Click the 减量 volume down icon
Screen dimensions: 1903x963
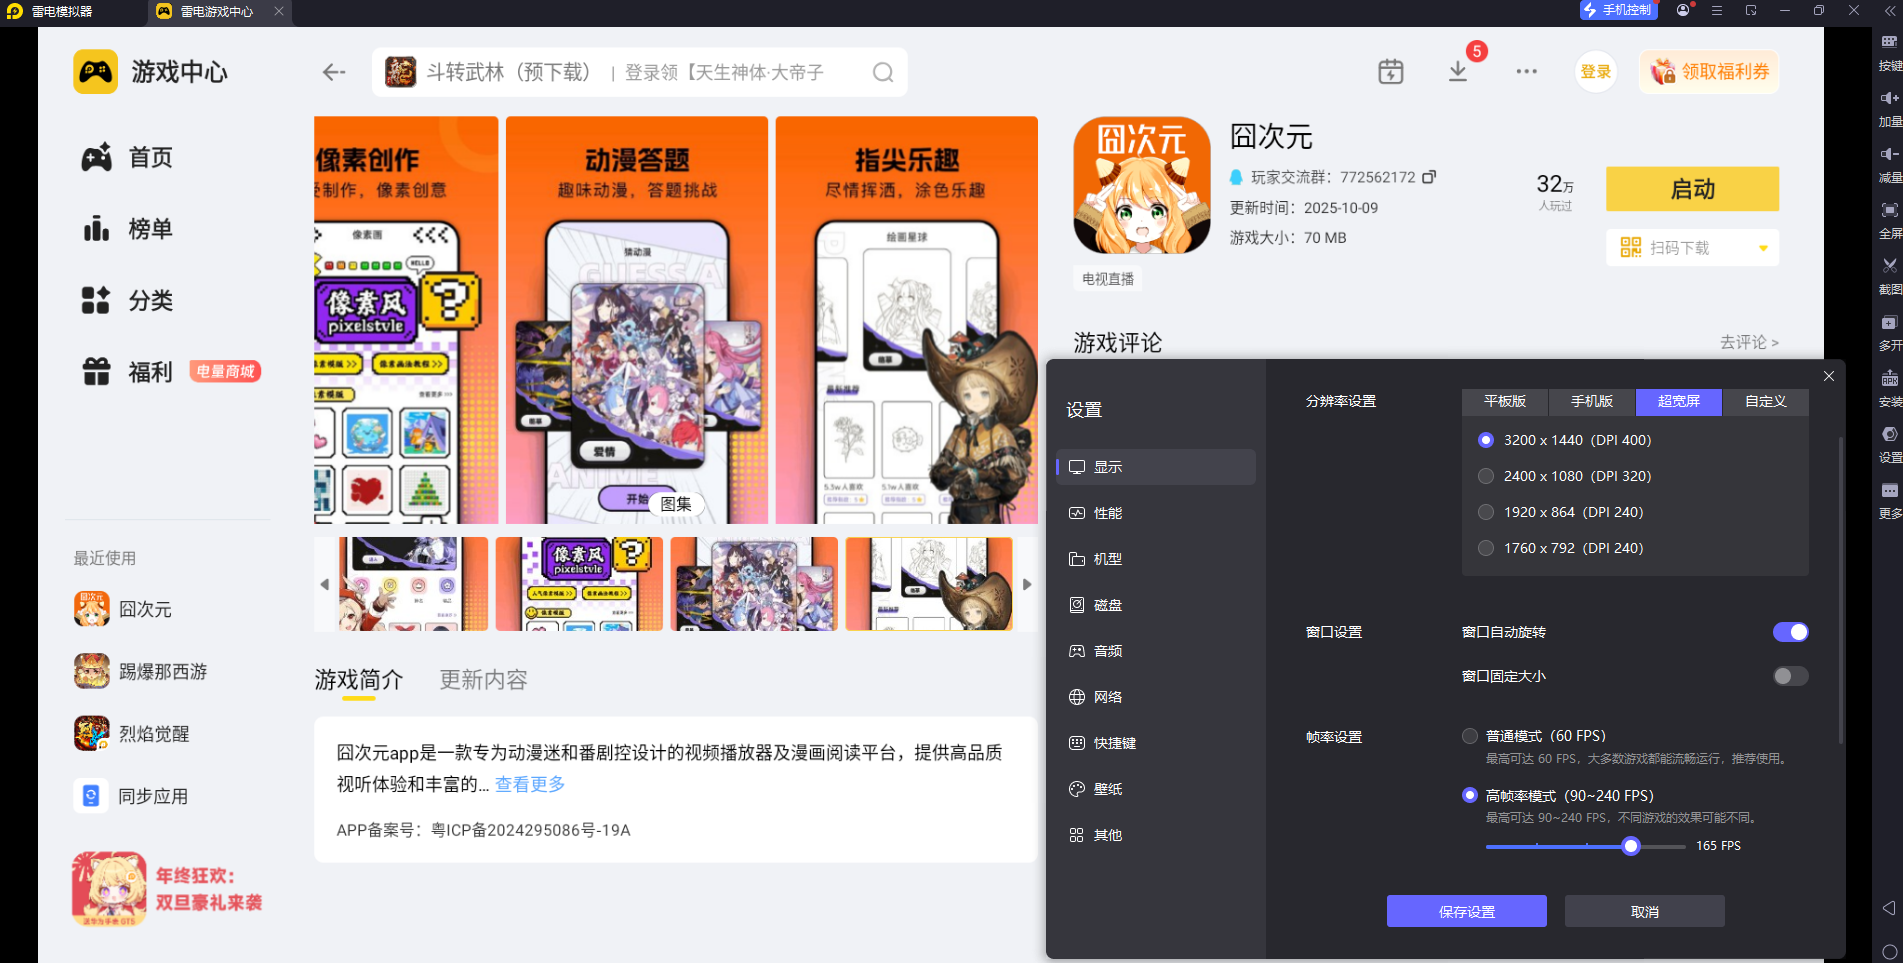pyautogui.click(x=1889, y=154)
